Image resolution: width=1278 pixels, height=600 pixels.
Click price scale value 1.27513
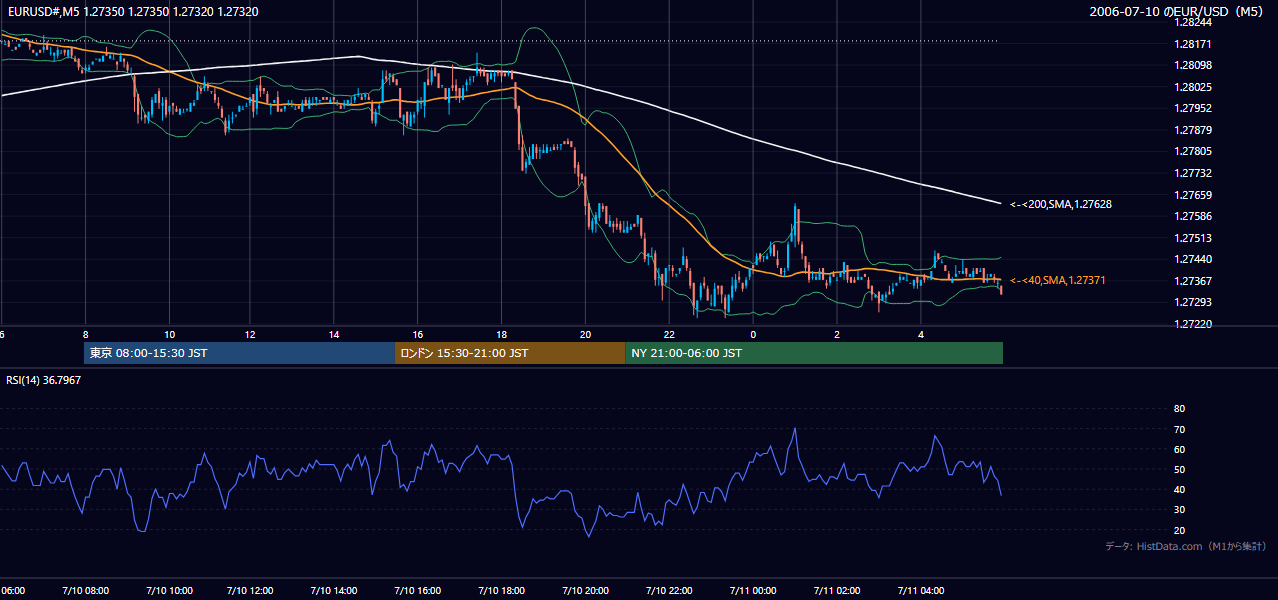pos(1193,238)
